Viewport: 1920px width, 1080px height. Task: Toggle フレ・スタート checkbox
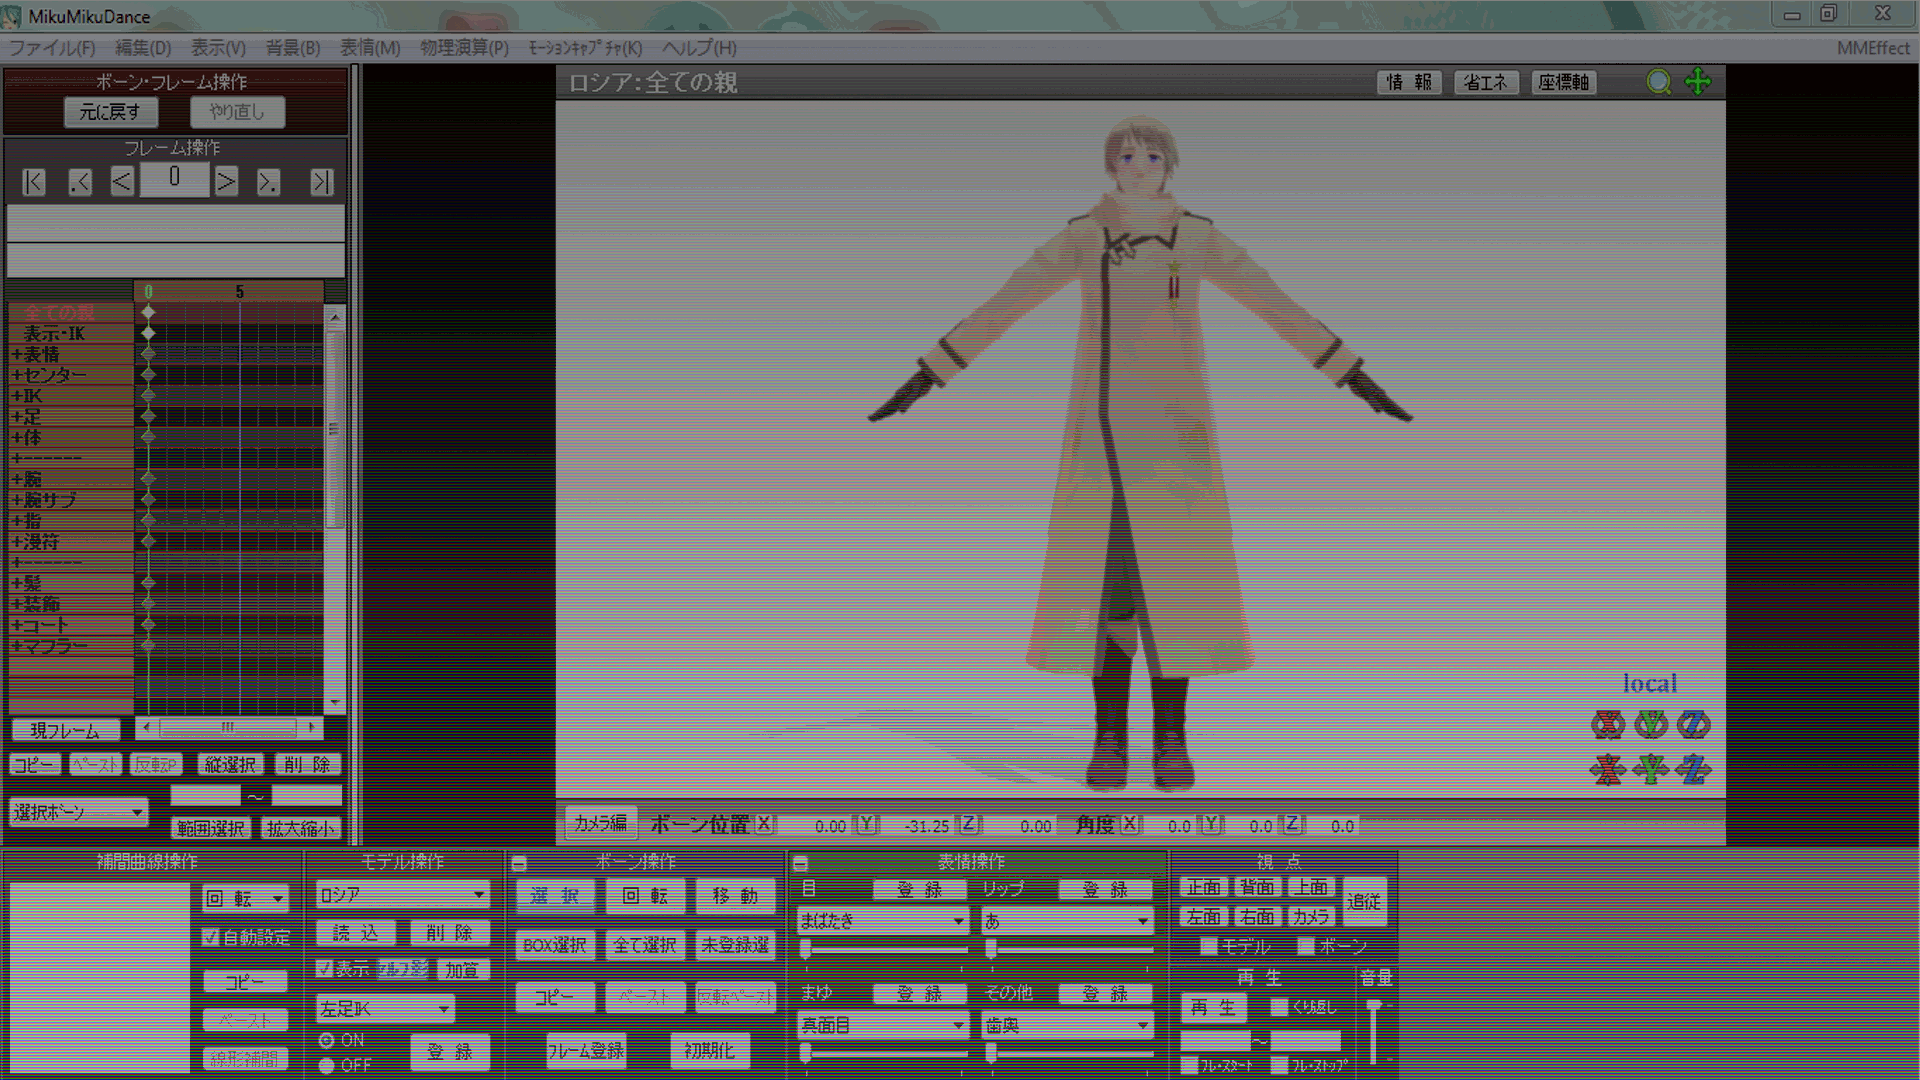click(x=1189, y=1066)
